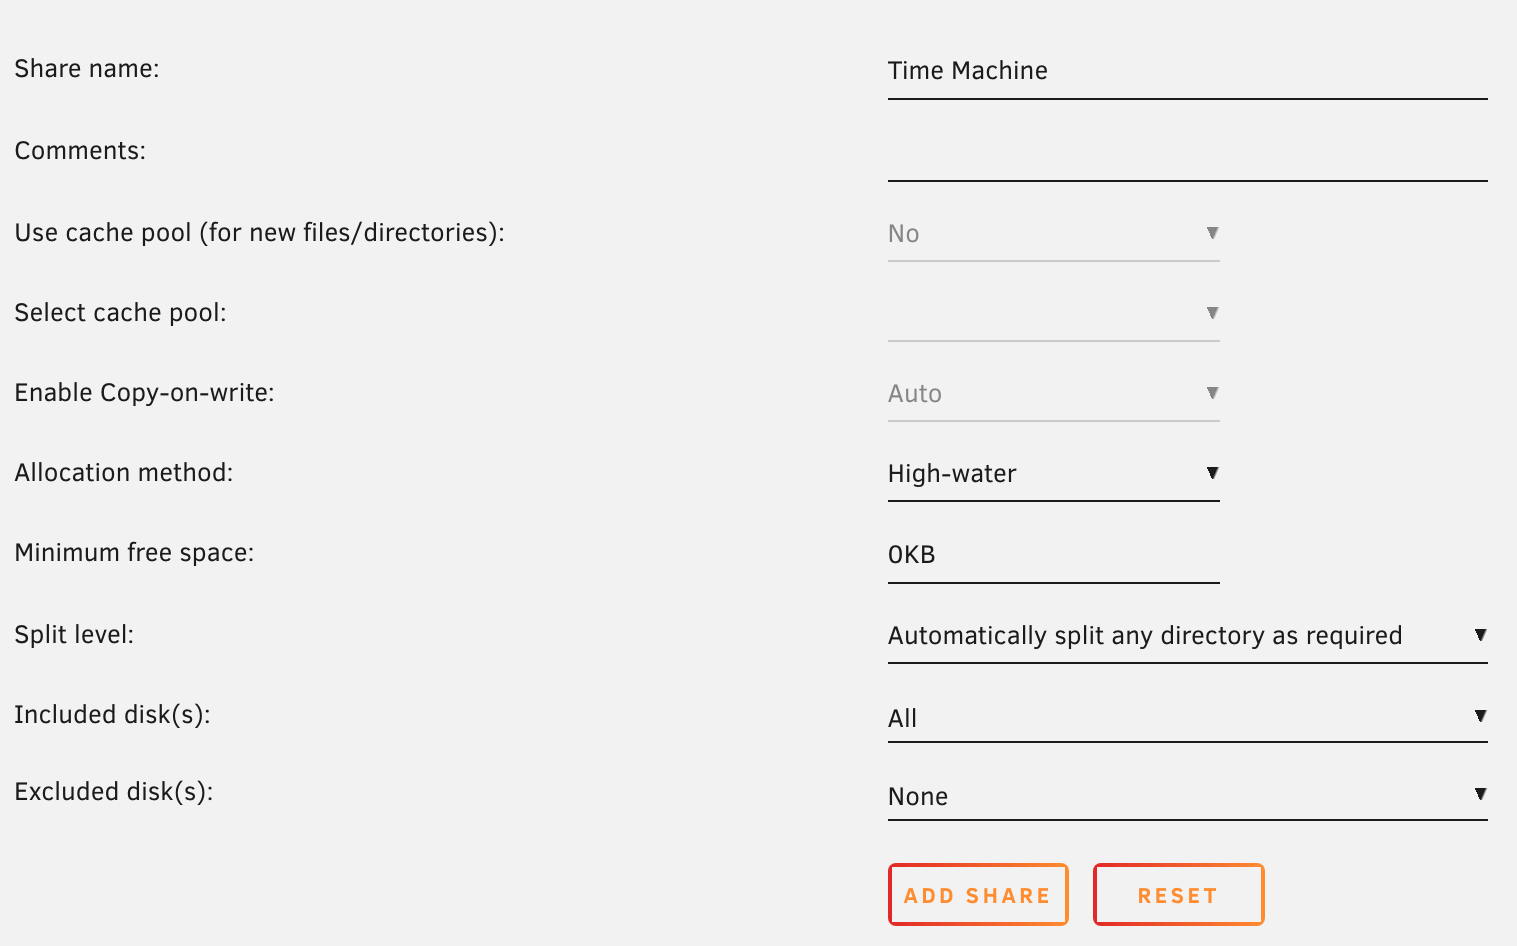This screenshot has width=1517, height=946.
Task: Click the Use cache pool dropdown arrow
Action: click(1212, 232)
